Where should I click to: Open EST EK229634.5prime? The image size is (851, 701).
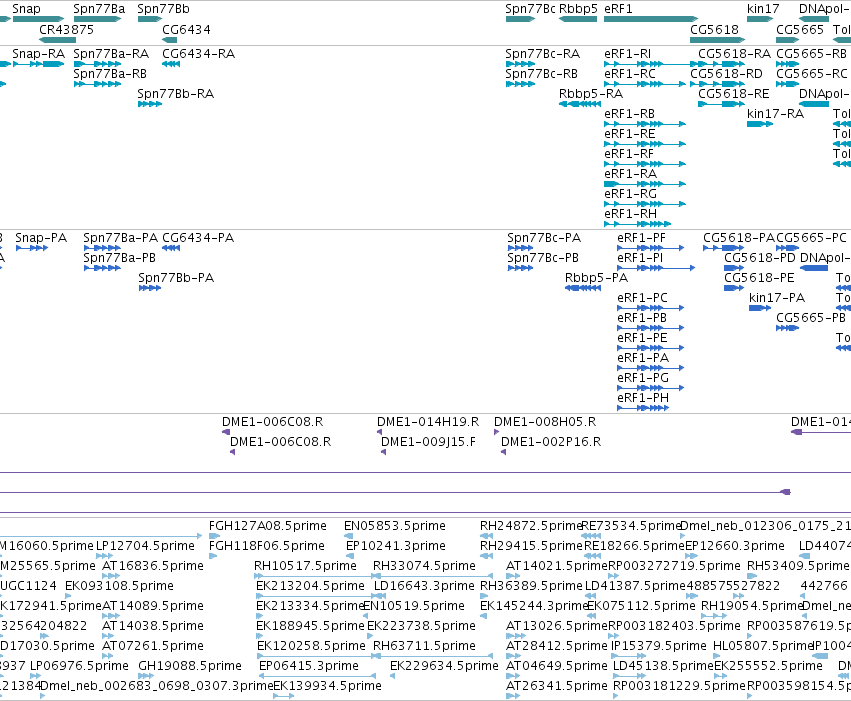pos(393,677)
